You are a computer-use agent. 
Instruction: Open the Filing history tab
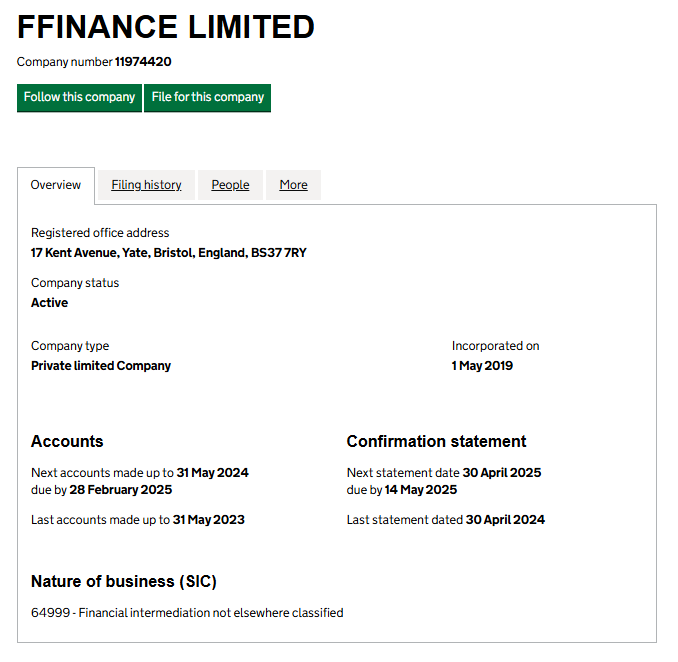click(146, 185)
